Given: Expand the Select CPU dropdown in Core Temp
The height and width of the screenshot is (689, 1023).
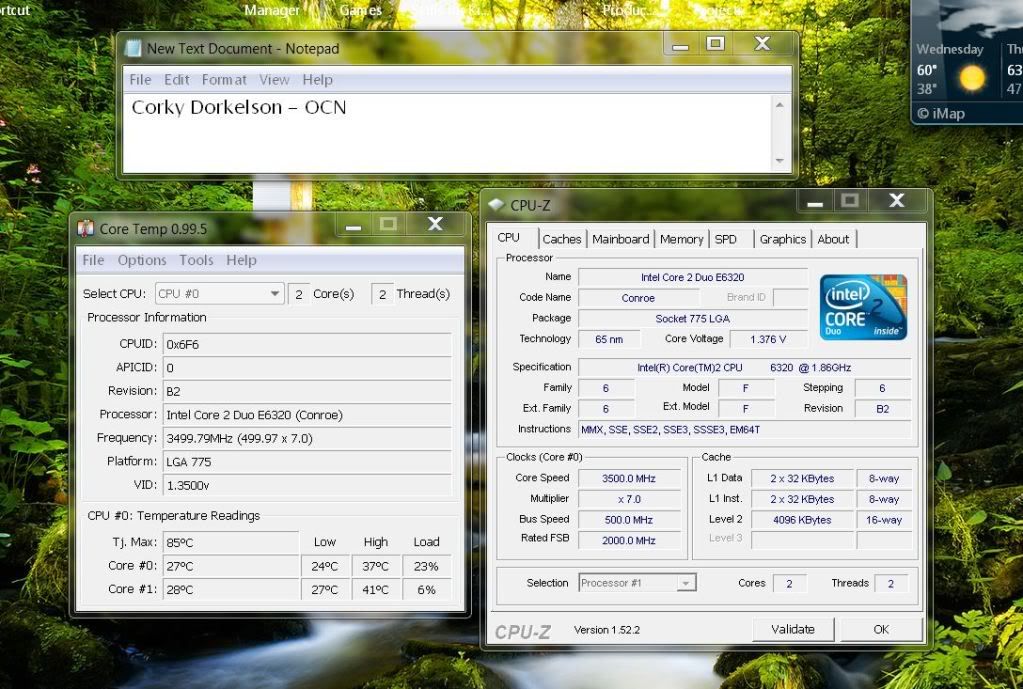Looking at the screenshot, I should coord(275,294).
